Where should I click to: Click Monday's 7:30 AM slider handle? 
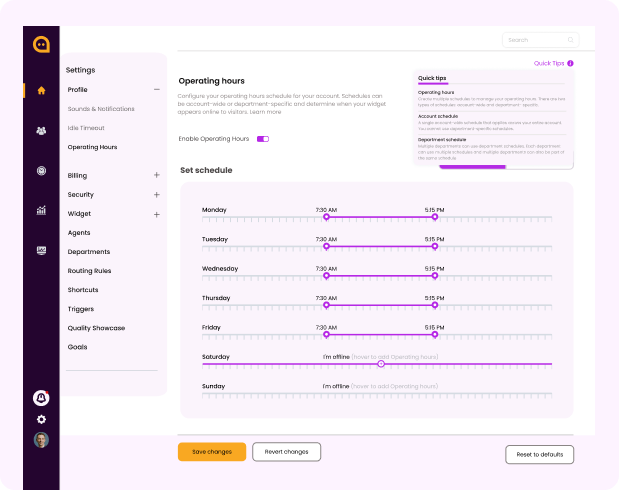[x=326, y=217]
